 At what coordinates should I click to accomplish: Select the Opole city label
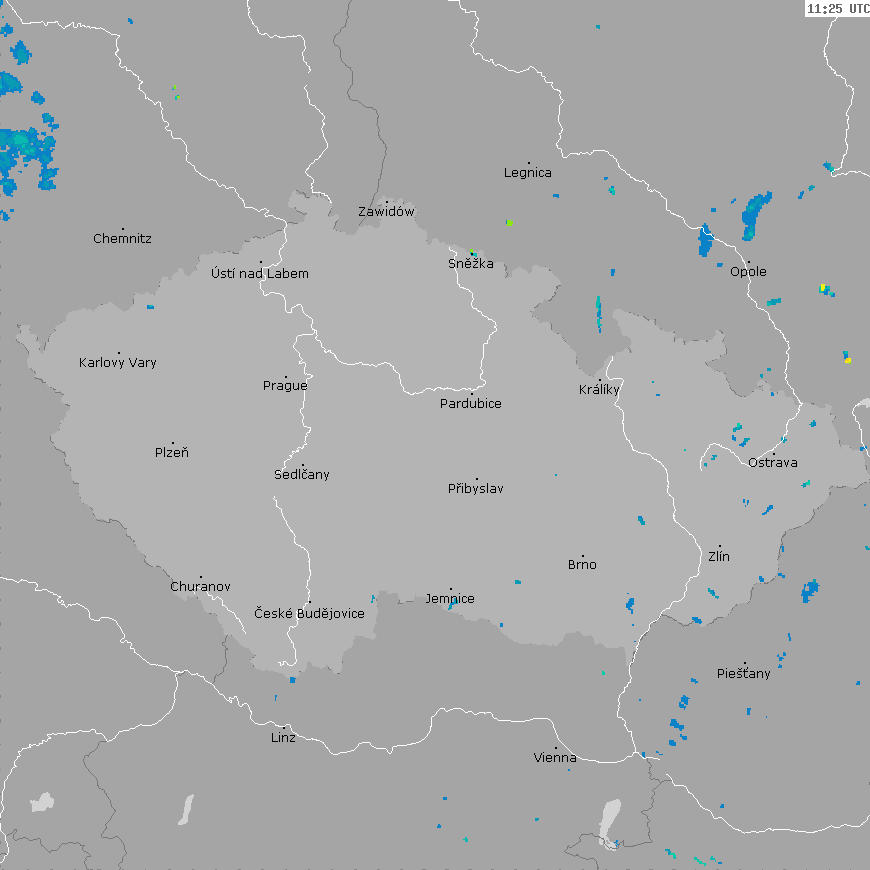tap(748, 272)
